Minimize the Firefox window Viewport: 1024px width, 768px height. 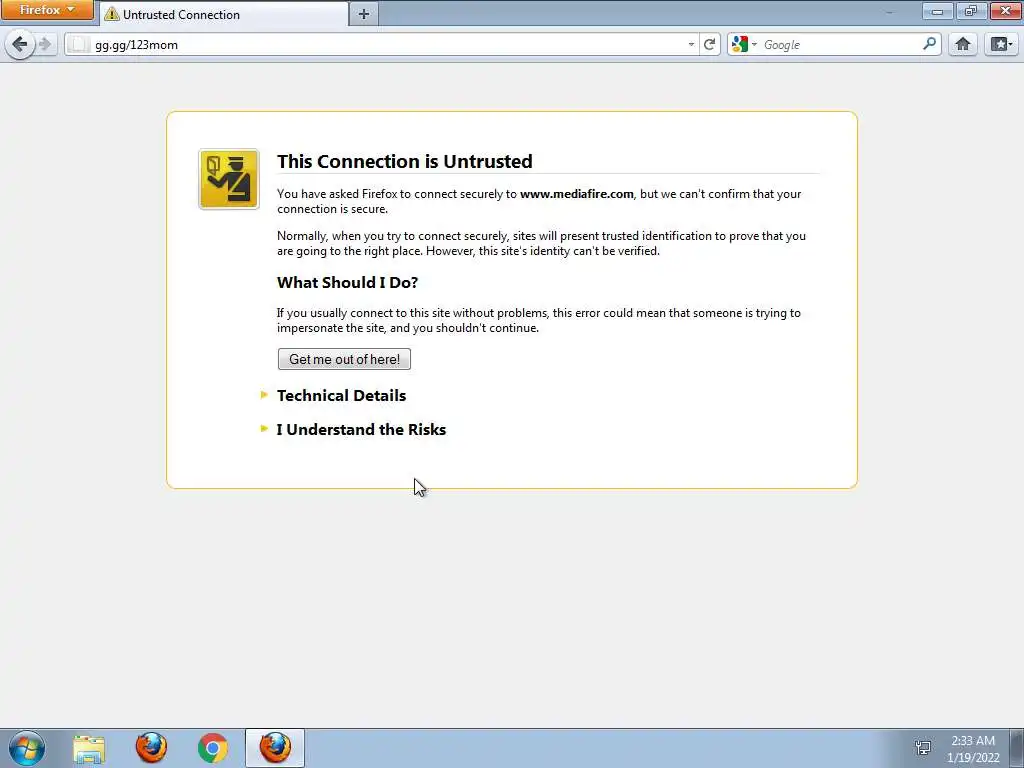point(937,10)
